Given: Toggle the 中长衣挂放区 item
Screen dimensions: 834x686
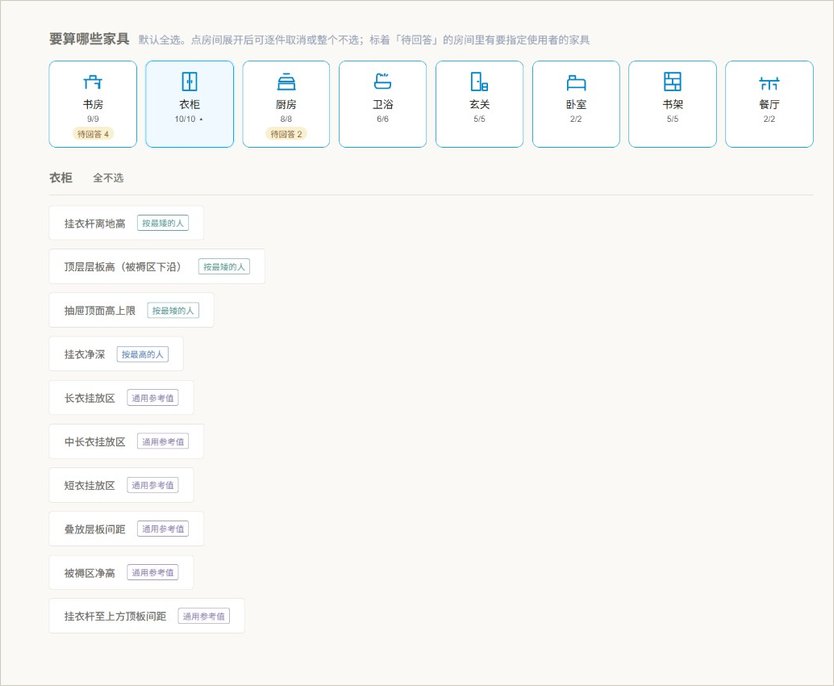Looking at the screenshot, I should click(x=126, y=441).
